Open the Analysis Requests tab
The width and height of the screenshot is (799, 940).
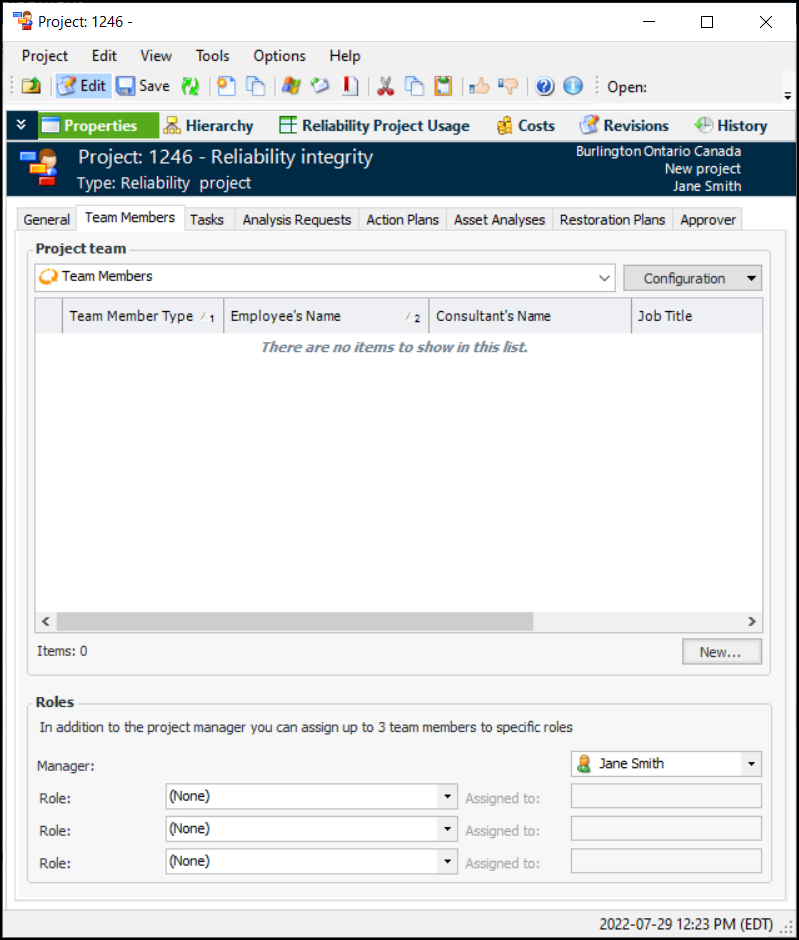pos(297,219)
